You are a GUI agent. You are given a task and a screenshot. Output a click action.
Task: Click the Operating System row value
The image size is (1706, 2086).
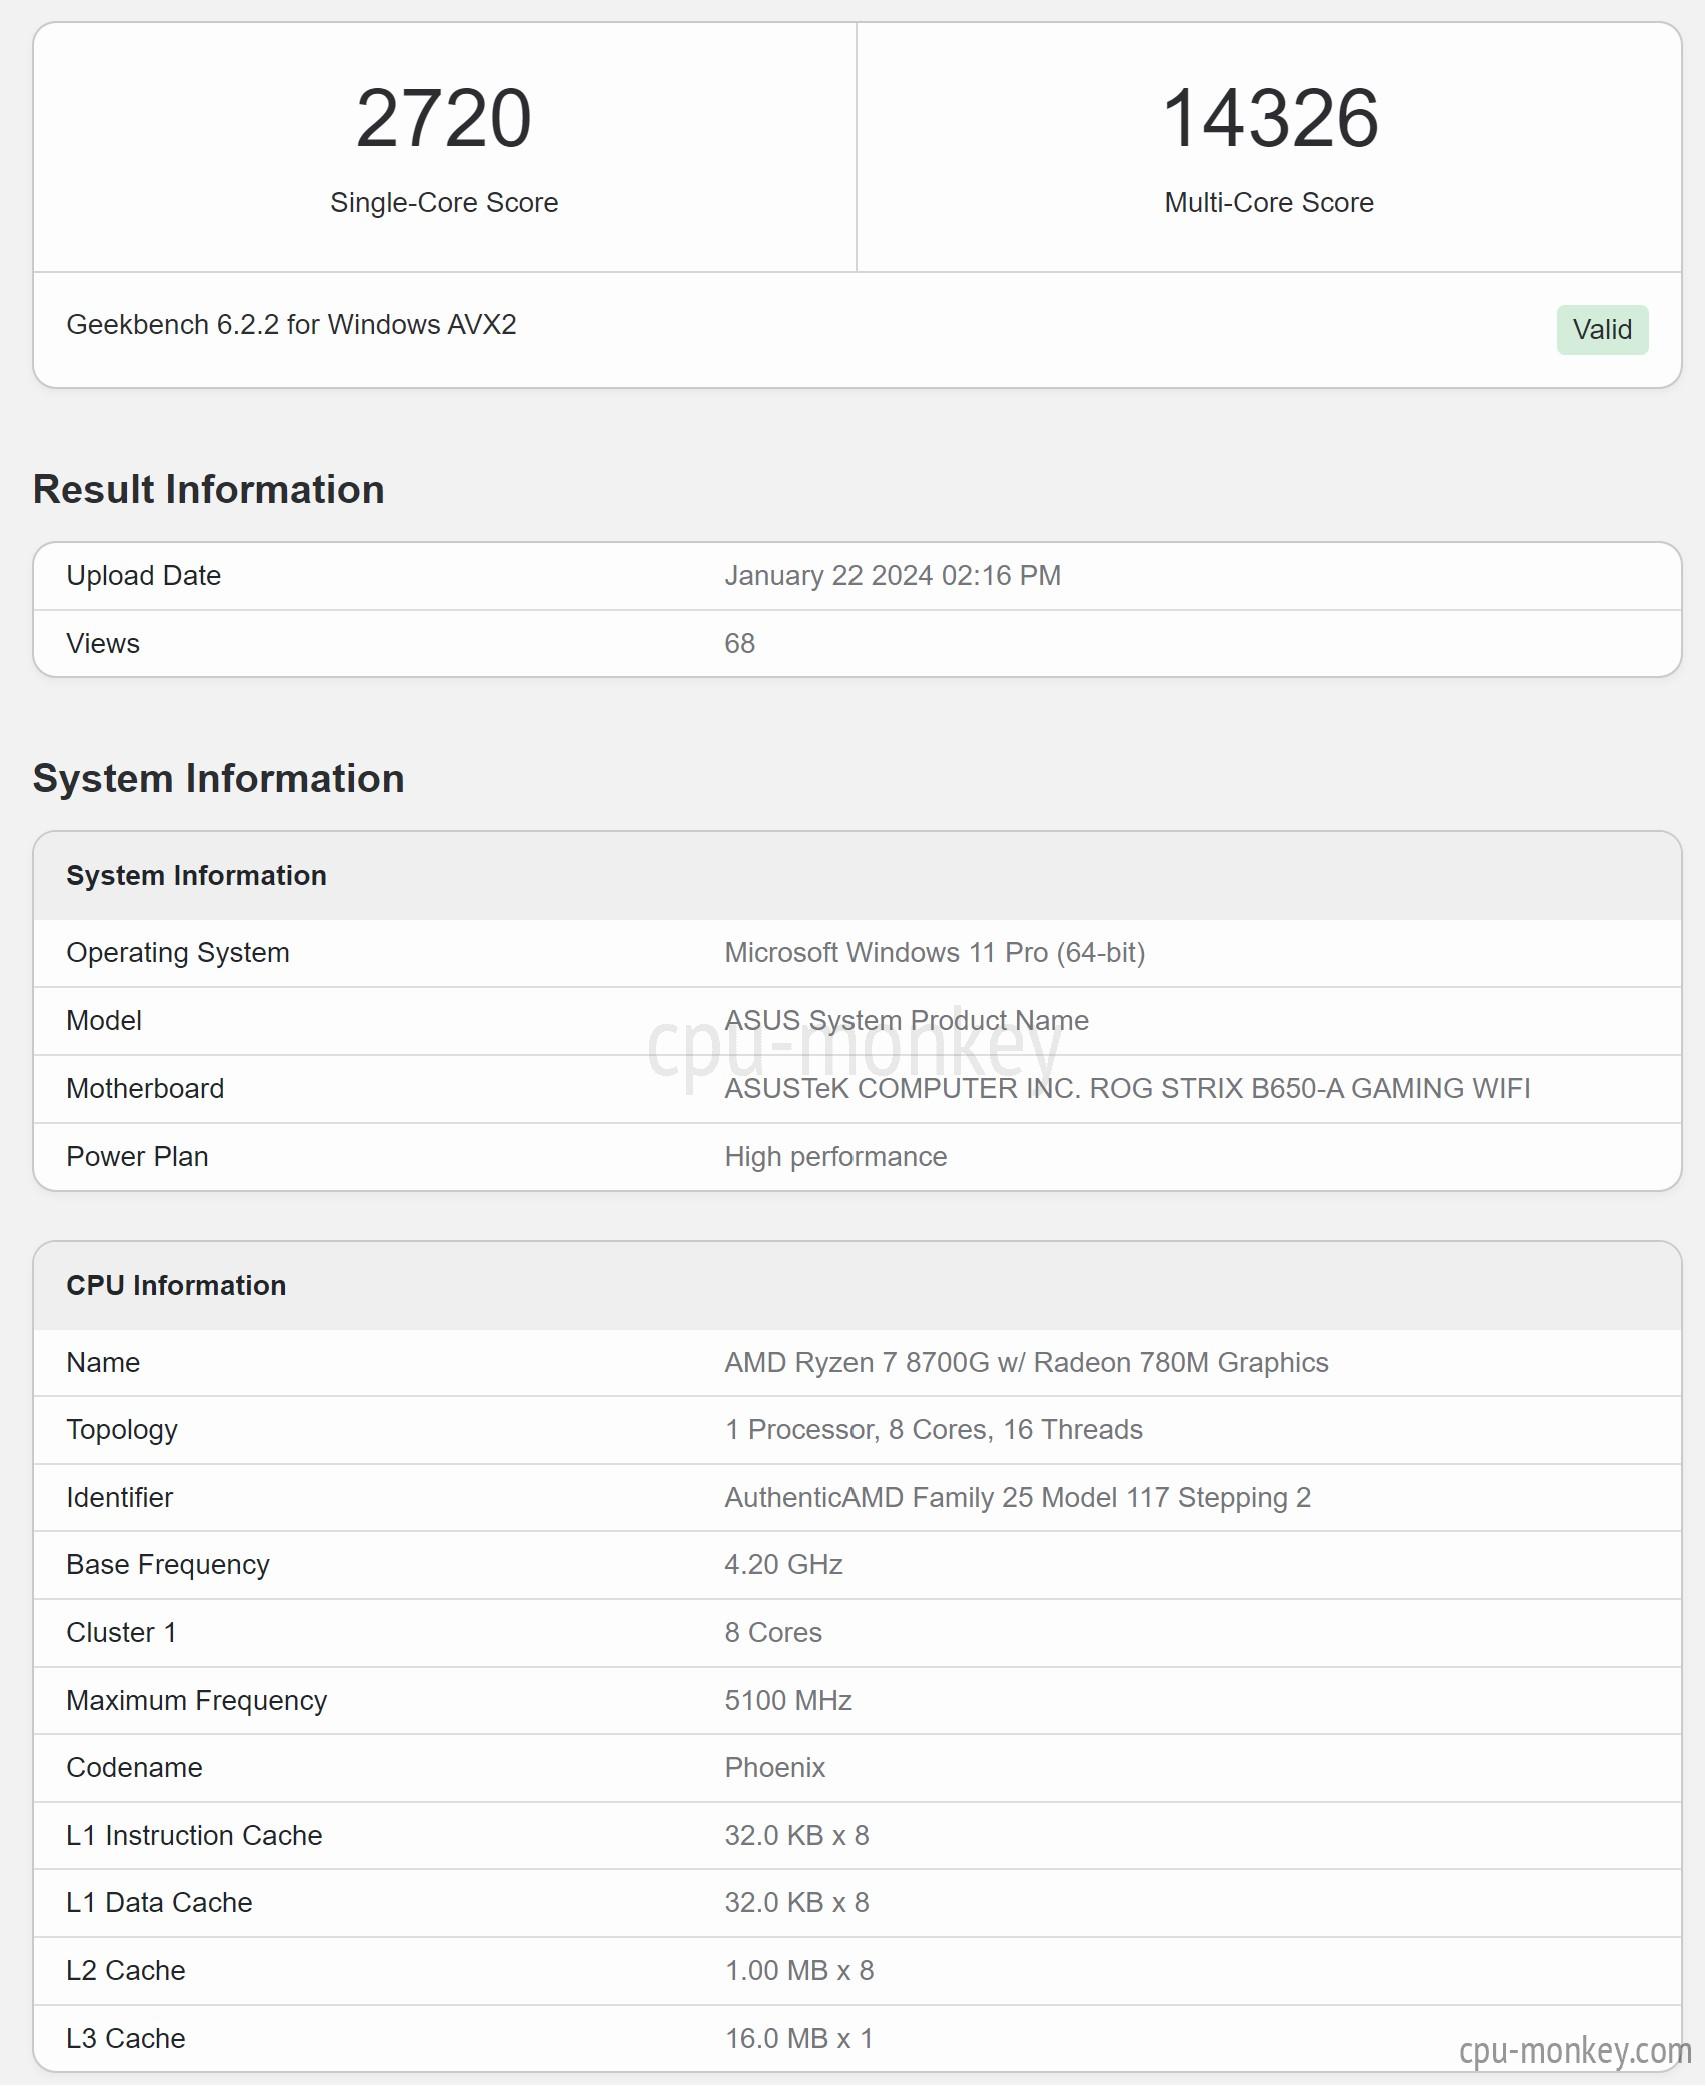(x=934, y=953)
